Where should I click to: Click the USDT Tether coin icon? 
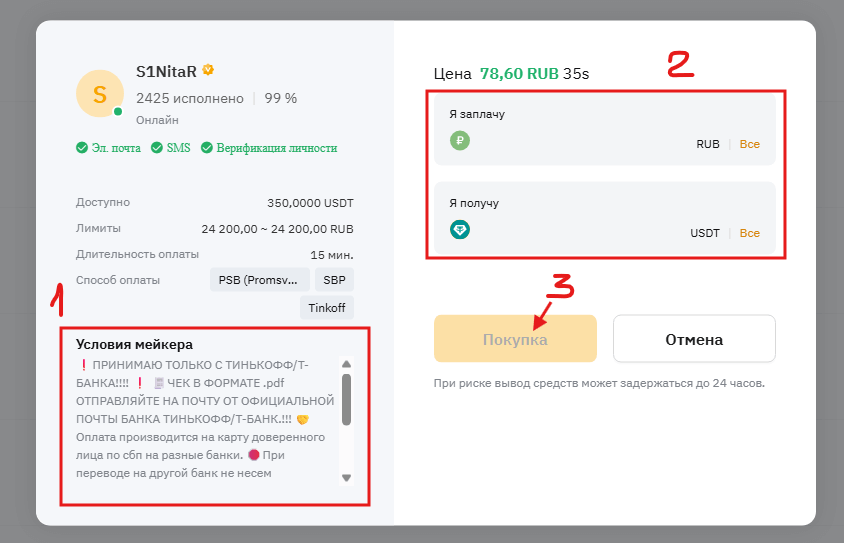460,230
